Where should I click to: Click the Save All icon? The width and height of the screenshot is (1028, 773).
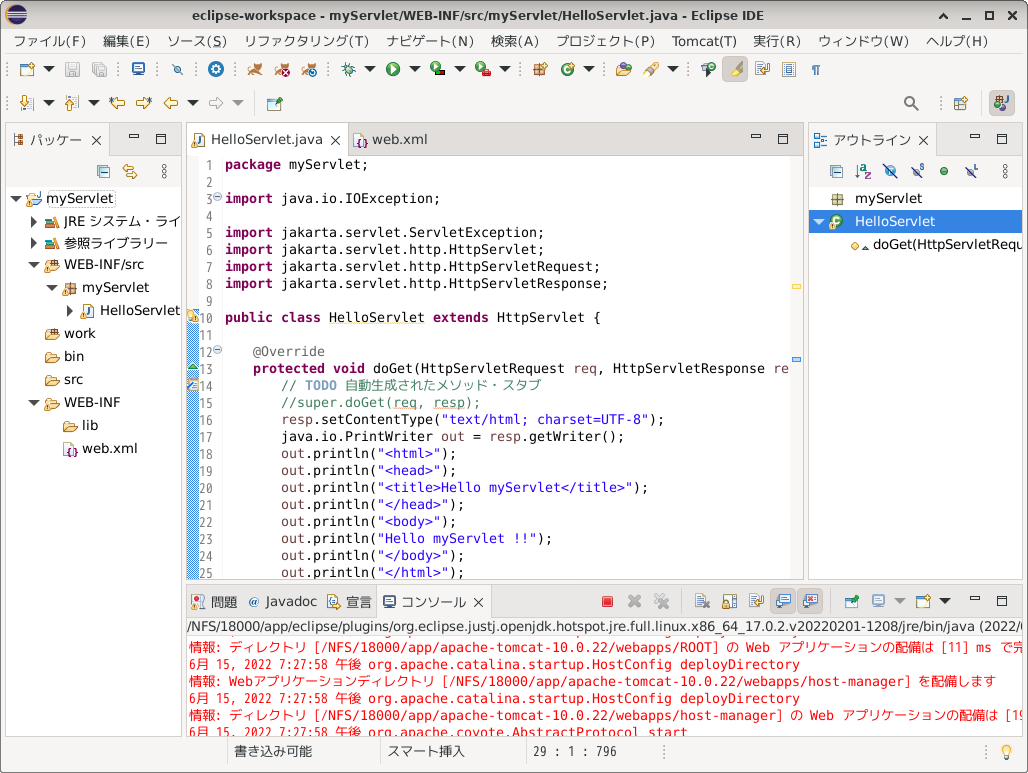(x=99, y=69)
